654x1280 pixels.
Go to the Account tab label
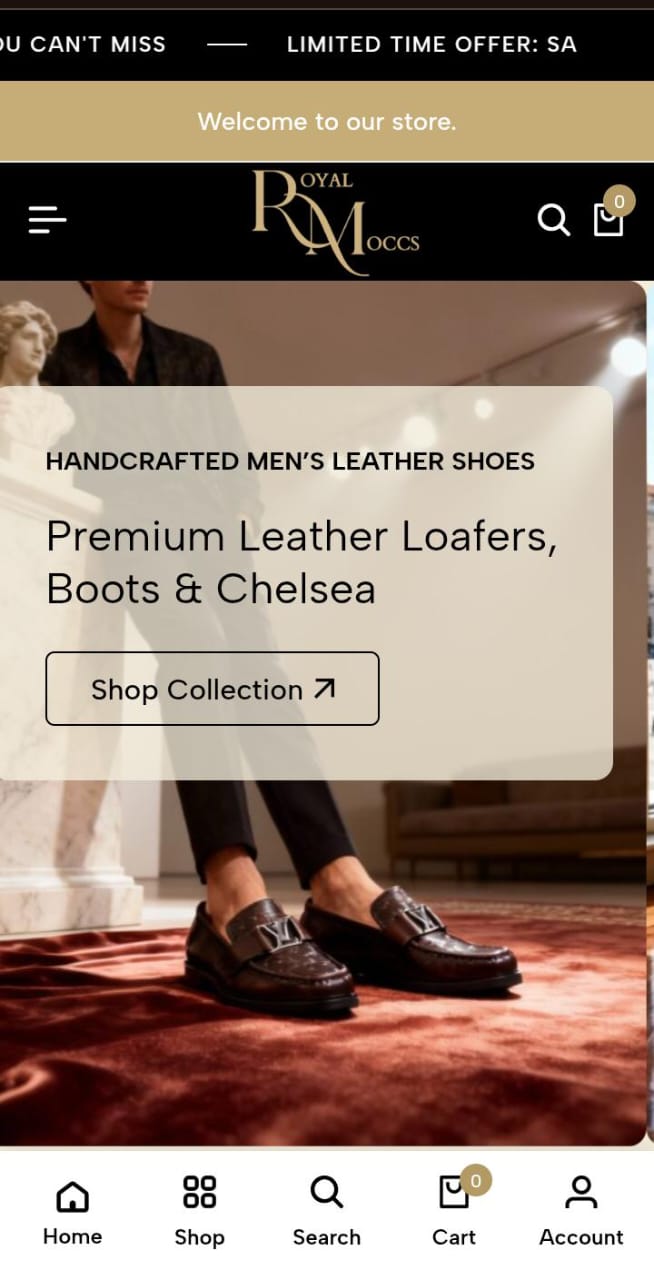(x=581, y=1237)
